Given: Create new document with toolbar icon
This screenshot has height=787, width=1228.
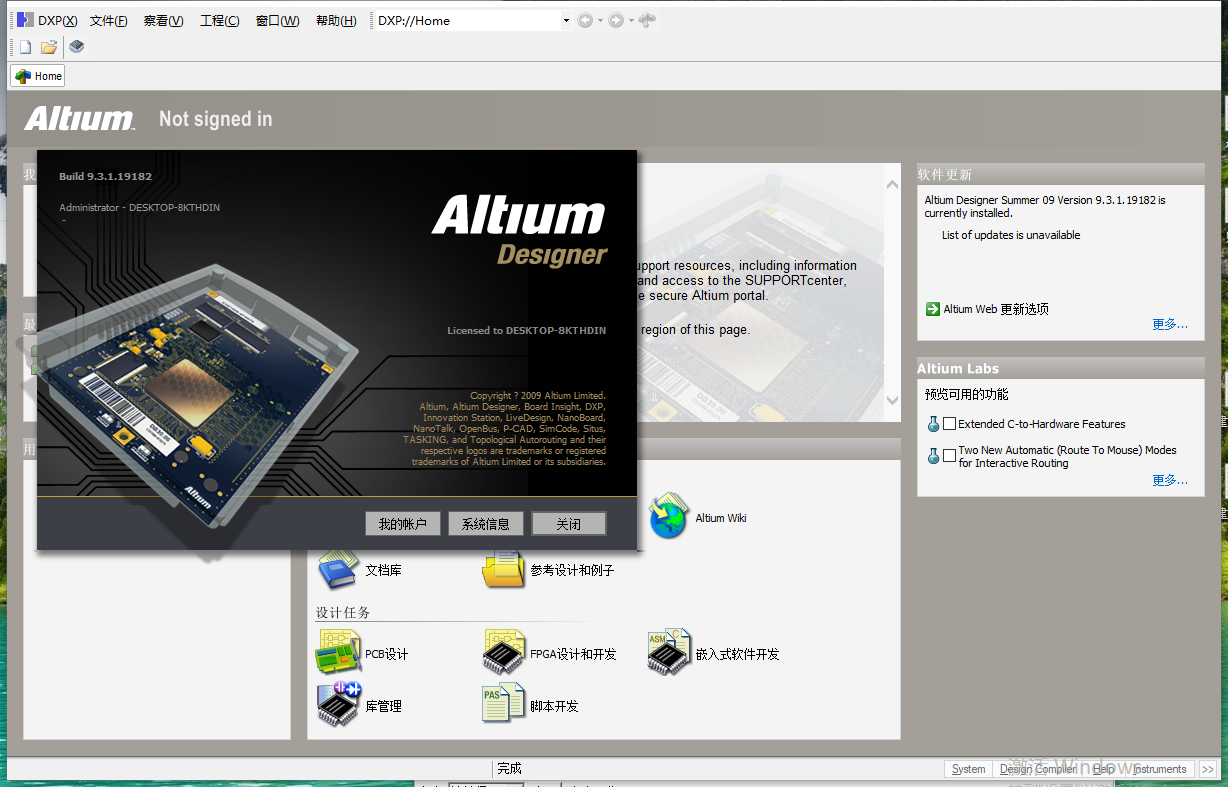Looking at the screenshot, I should [x=22, y=46].
